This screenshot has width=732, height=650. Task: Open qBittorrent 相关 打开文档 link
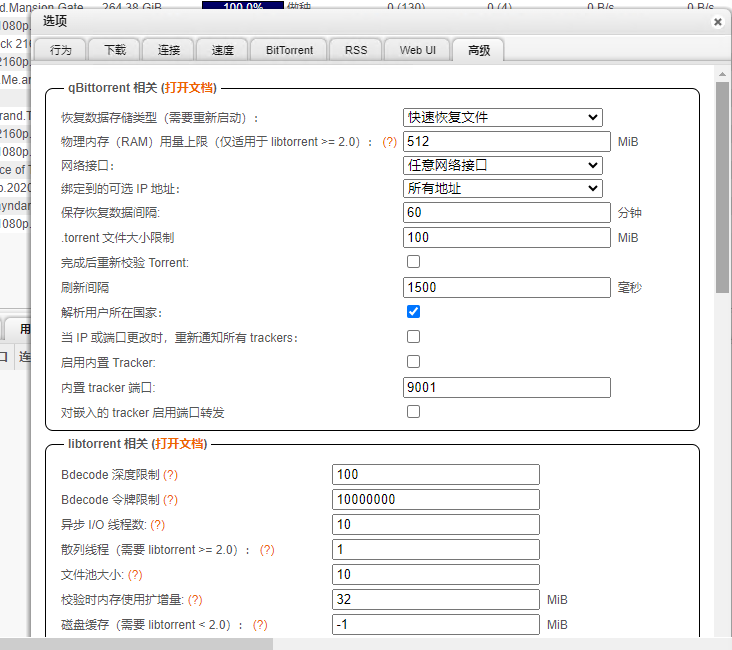coord(189,88)
